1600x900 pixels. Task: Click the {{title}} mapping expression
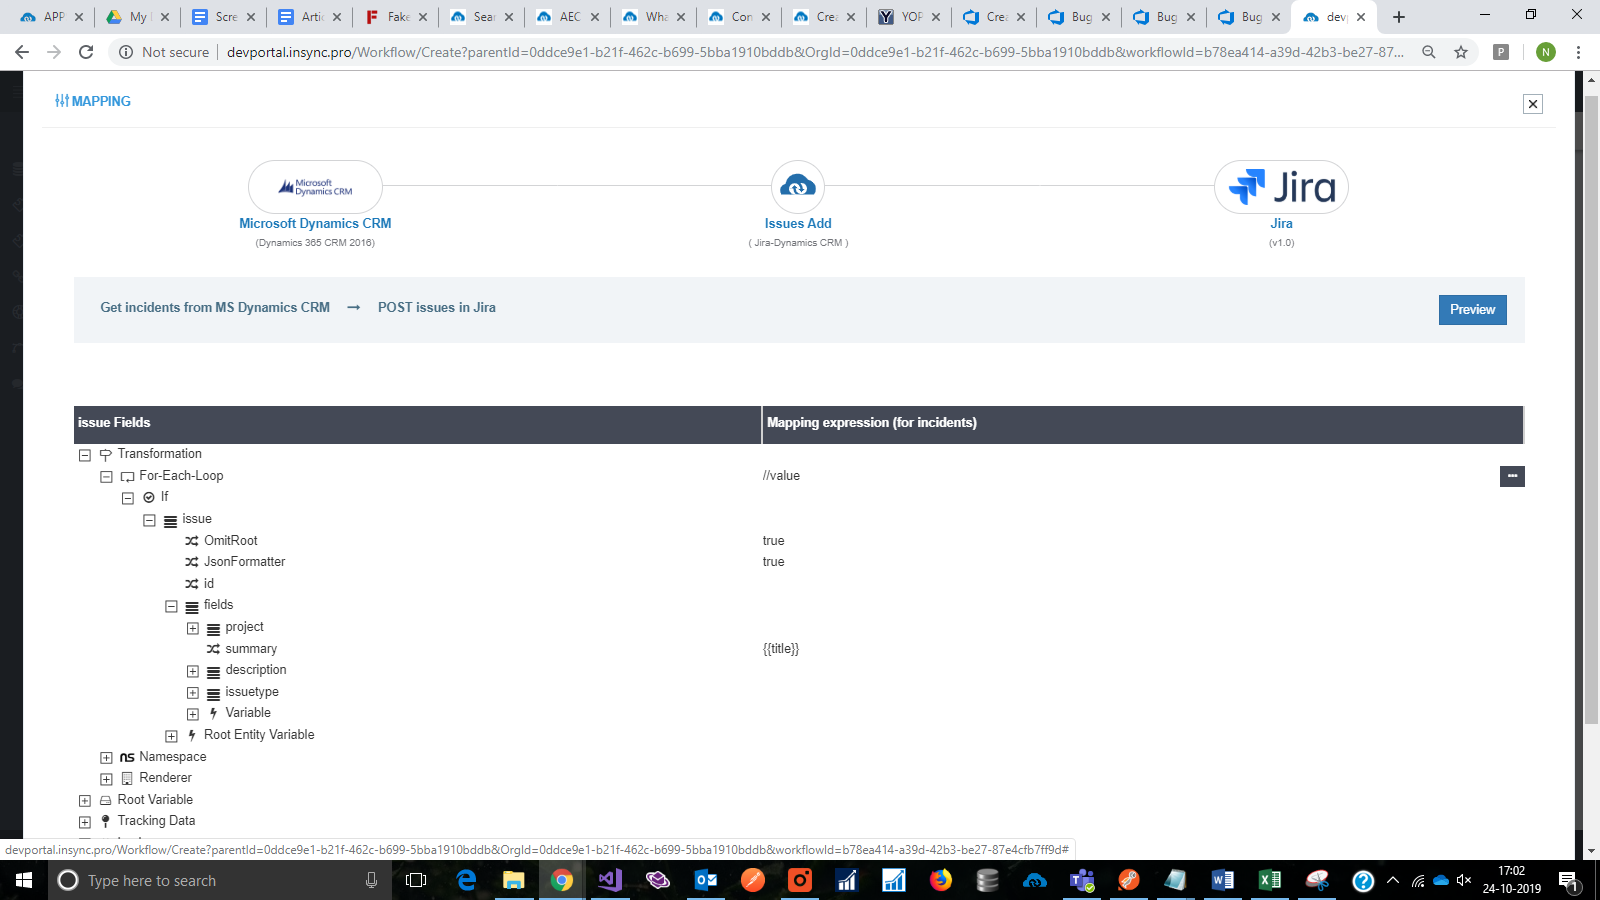(781, 649)
